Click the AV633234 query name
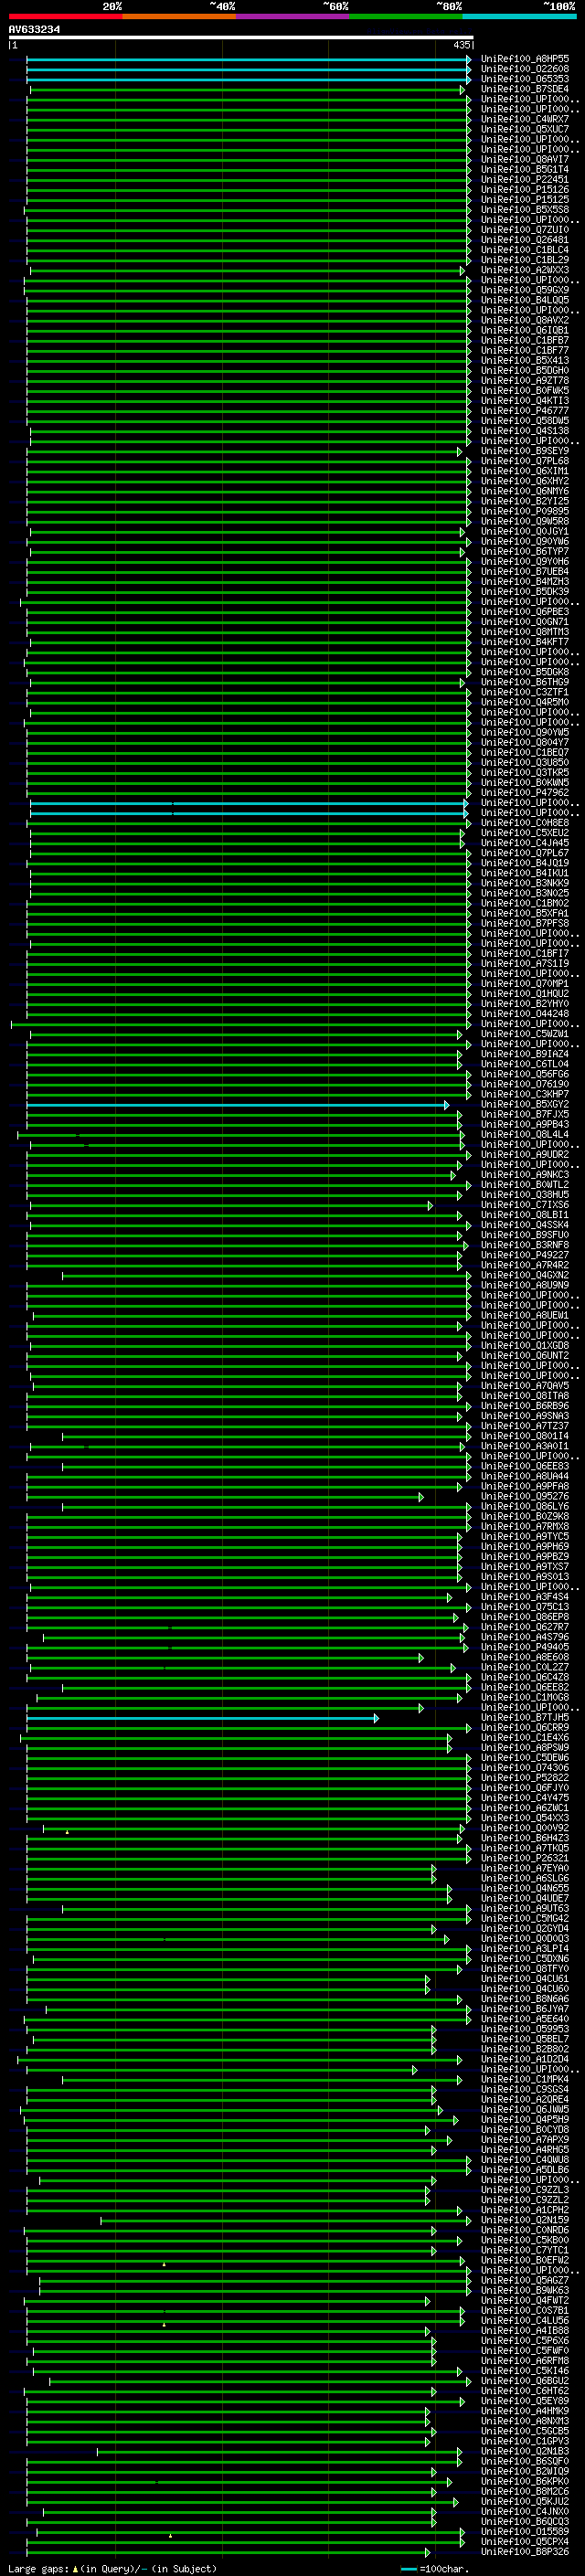Image resolution: width=585 pixels, height=2576 pixels. (34, 30)
